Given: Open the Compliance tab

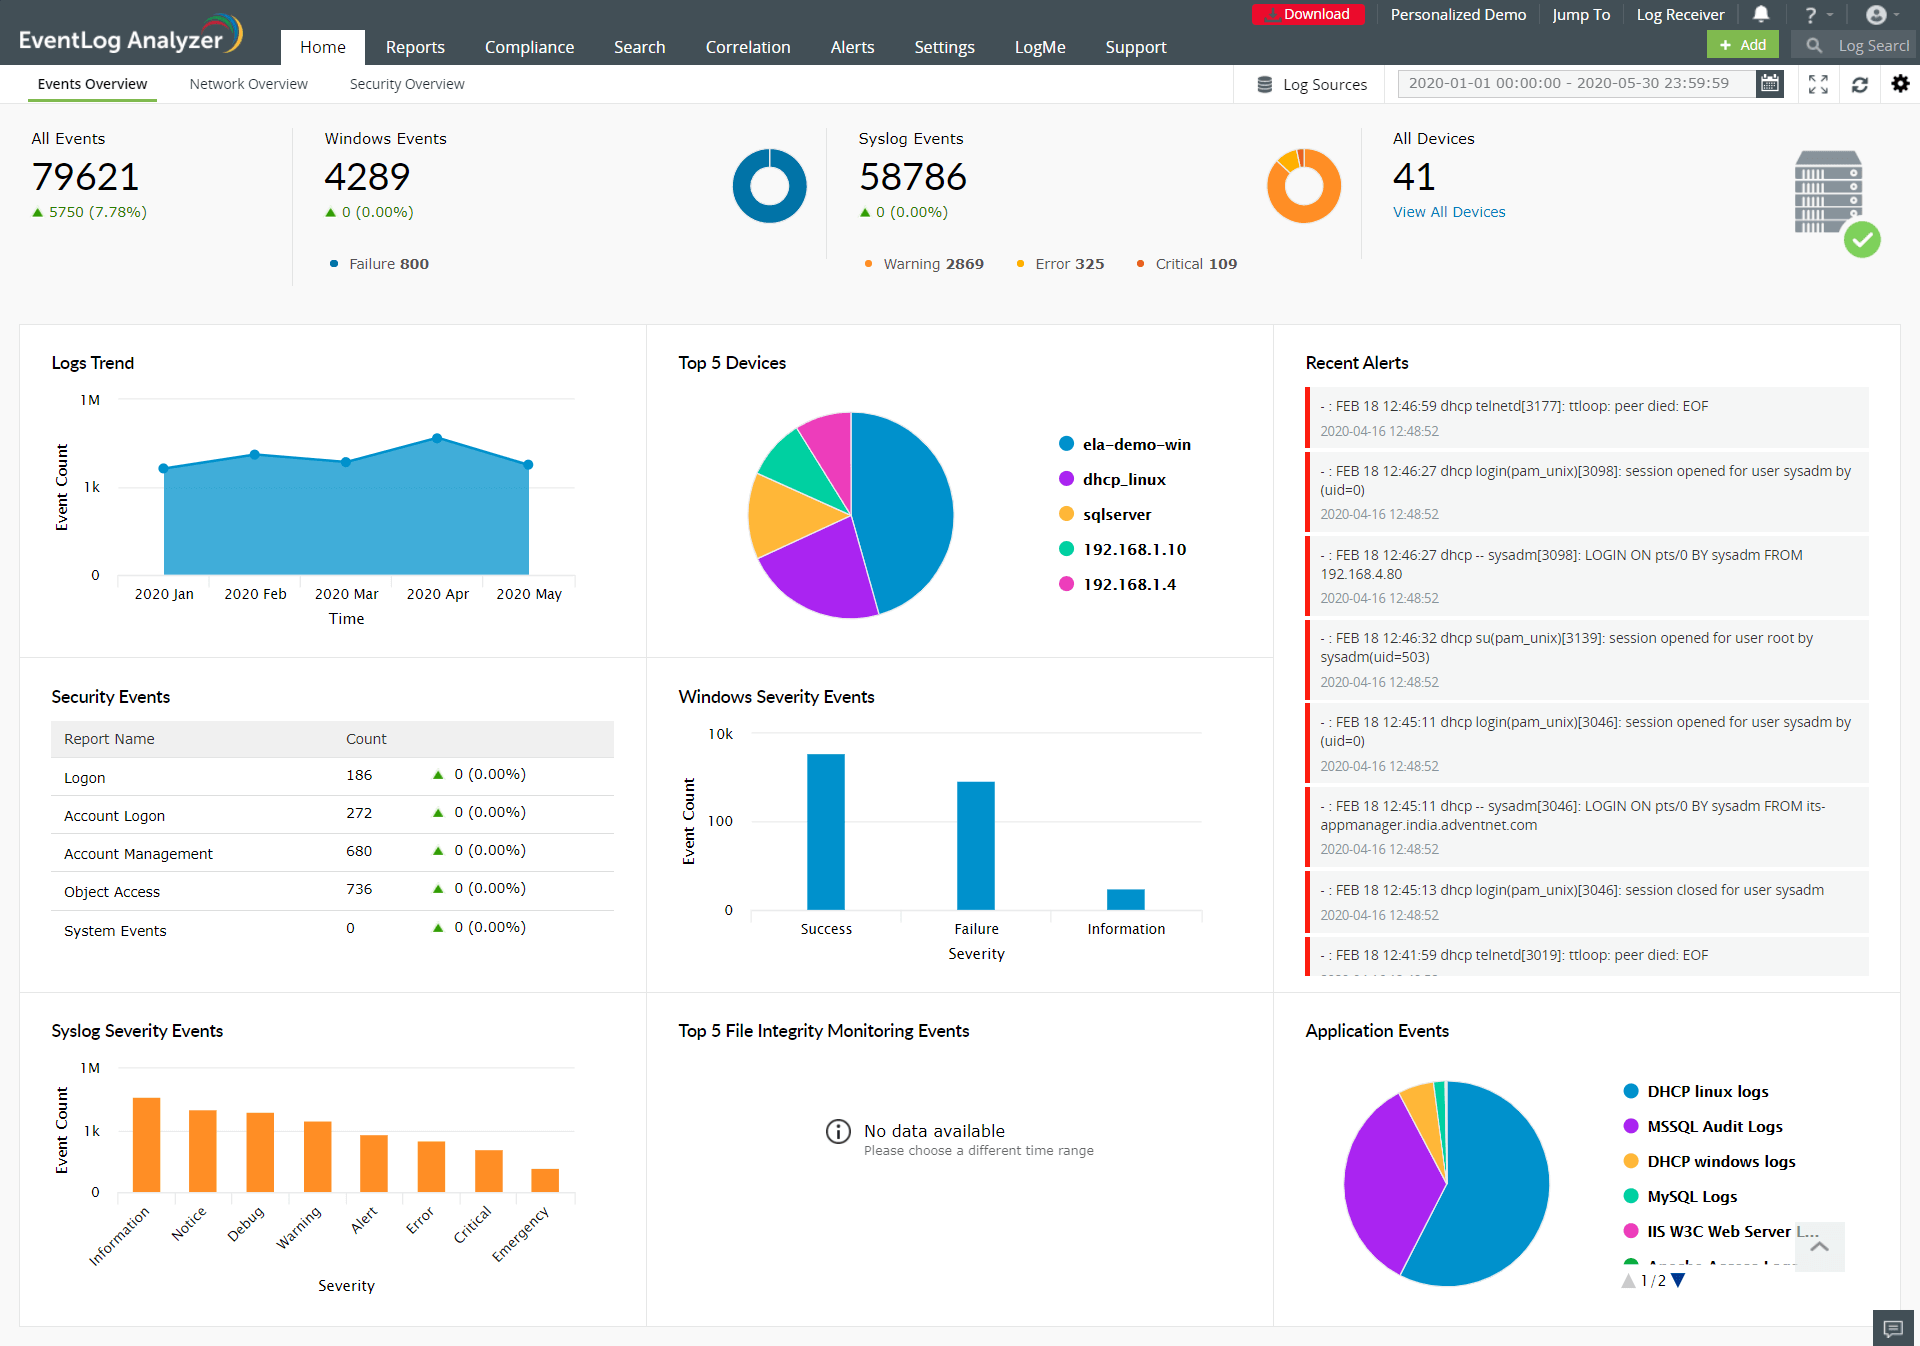Looking at the screenshot, I should pyautogui.click(x=529, y=47).
